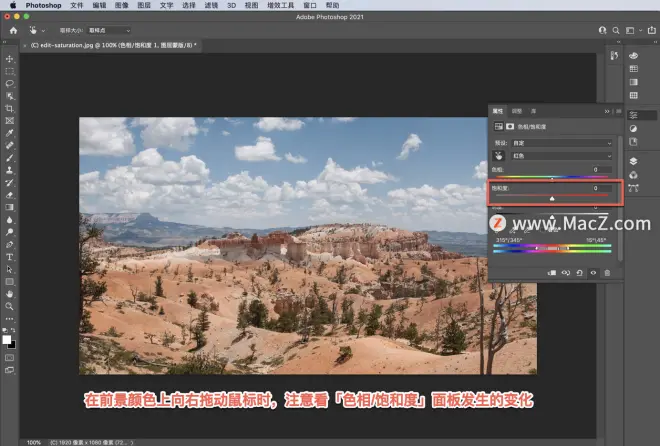Select the Eyedropper tool in the toolbar
The image size is (660, 446).
coord(9,133)
